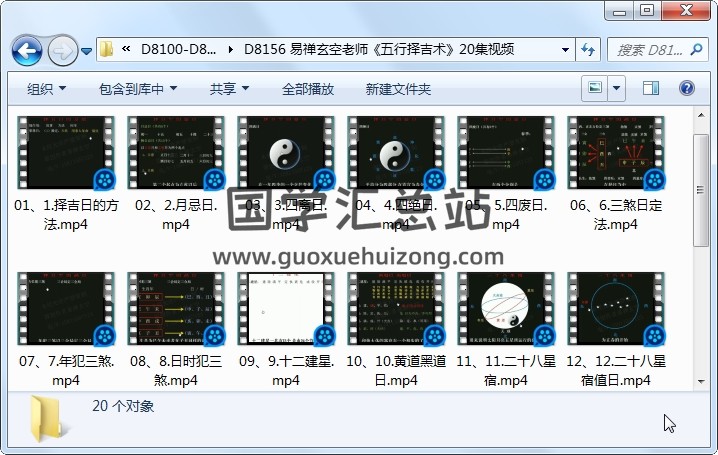Image resolution: width=718 pixels, height=455 pixels.
Task: Click the magnifier search icon
Action: point(696,49)
